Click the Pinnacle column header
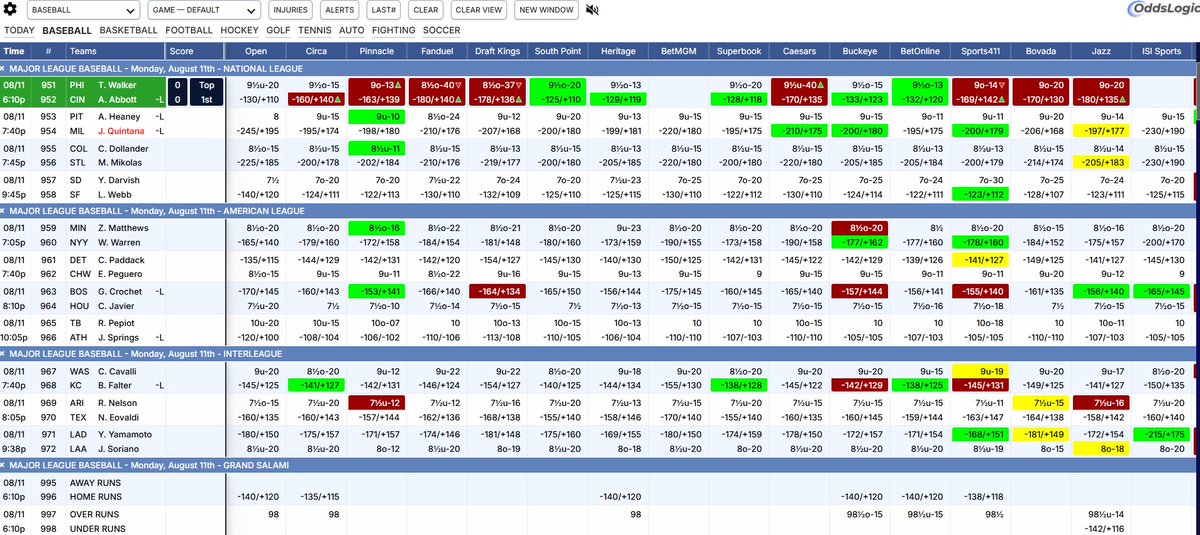 point(377,51)
